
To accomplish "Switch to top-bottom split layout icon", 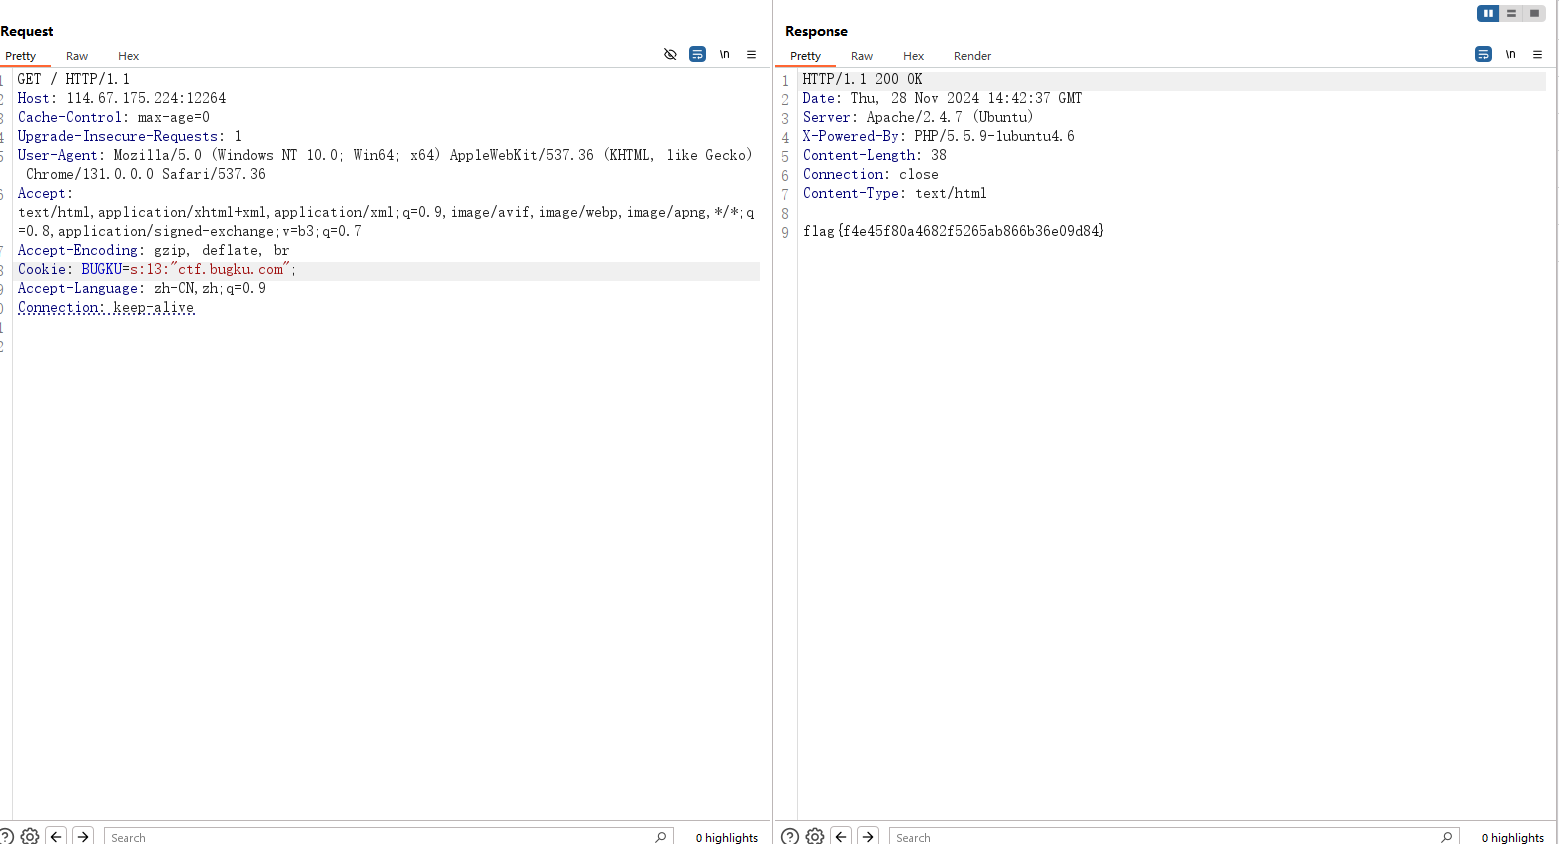I will (1511, 13).
